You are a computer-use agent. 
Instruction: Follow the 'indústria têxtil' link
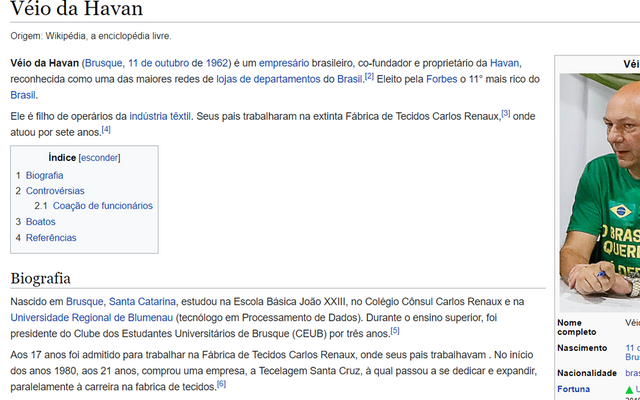(160, 116)
